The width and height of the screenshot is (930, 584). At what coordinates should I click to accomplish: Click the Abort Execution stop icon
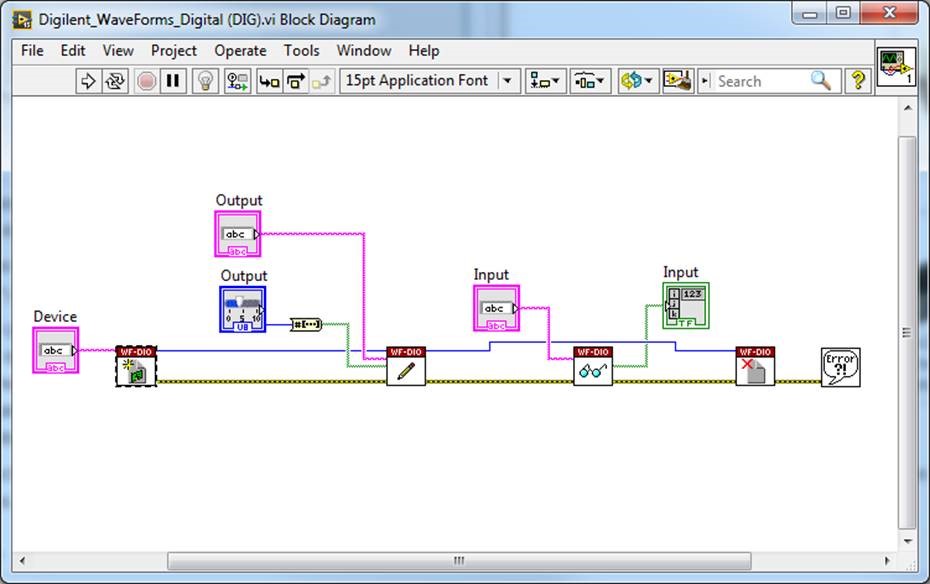click(145, 81)
